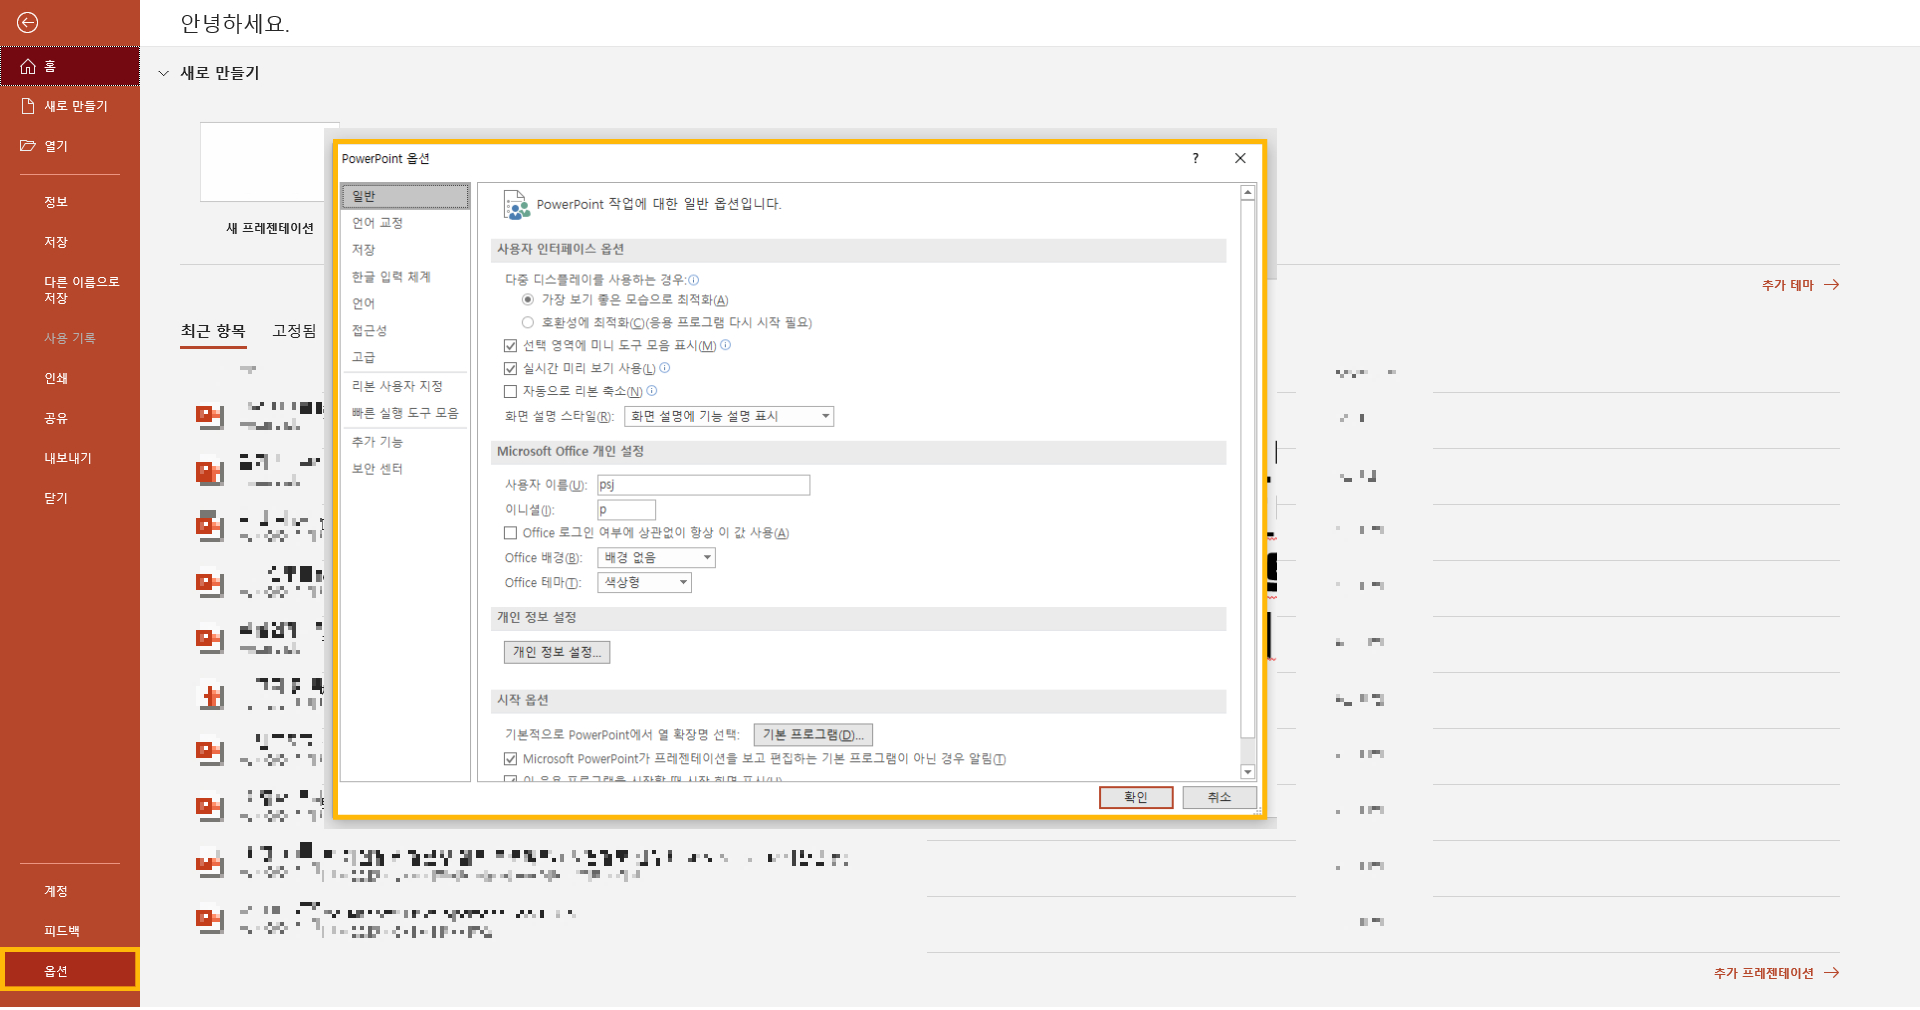
Task: Click the 개인 정보 설정... button
Action: (x=557, y=652)
